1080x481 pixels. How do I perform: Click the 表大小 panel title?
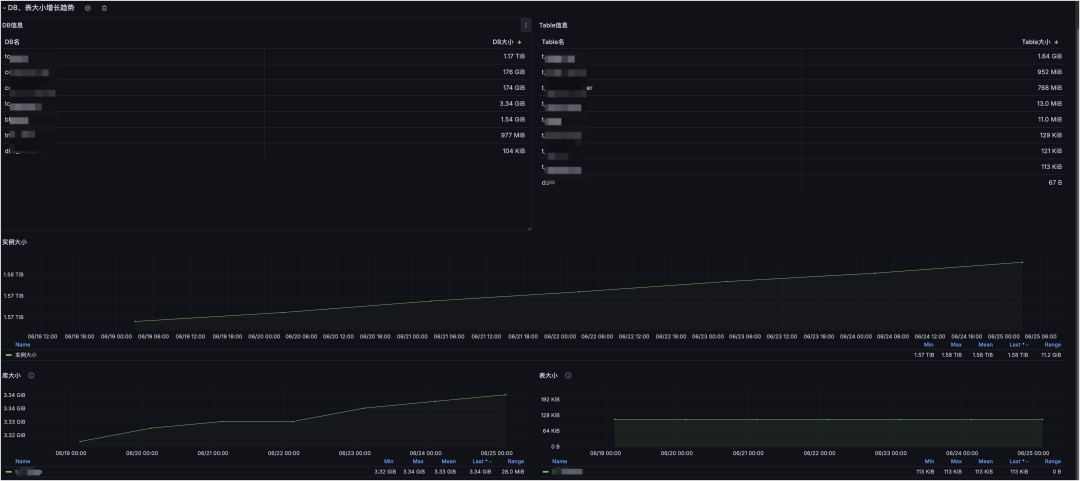coord(549,376)
